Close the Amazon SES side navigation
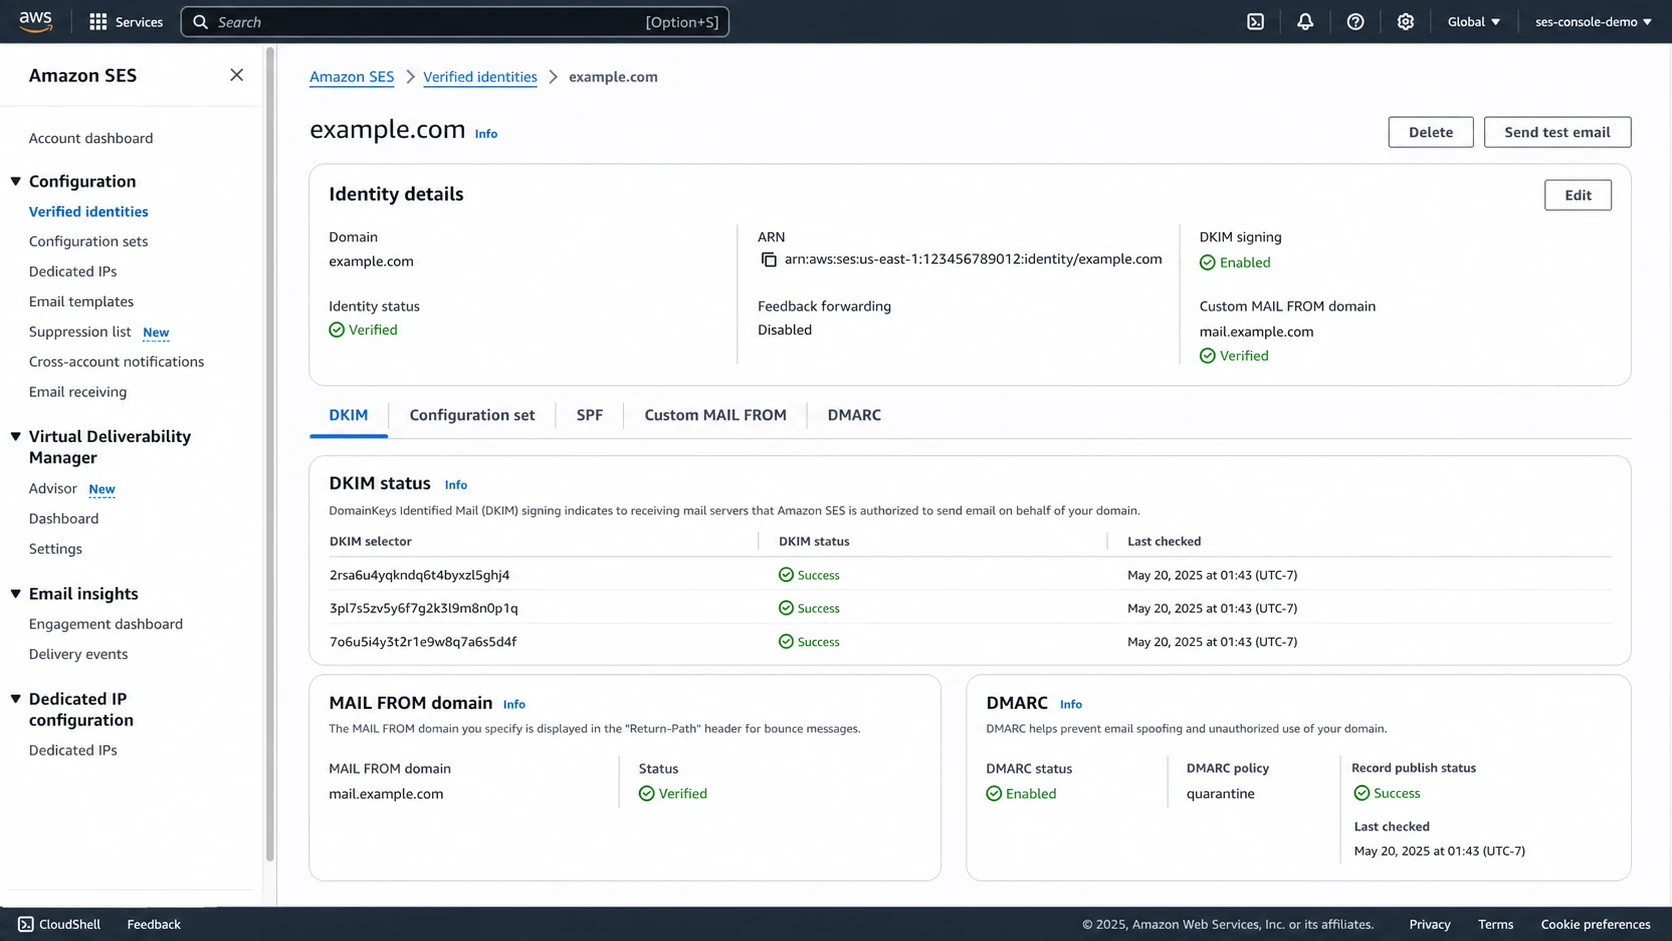Viewport: 1672px width, 941px height. (x=236, y=75)
